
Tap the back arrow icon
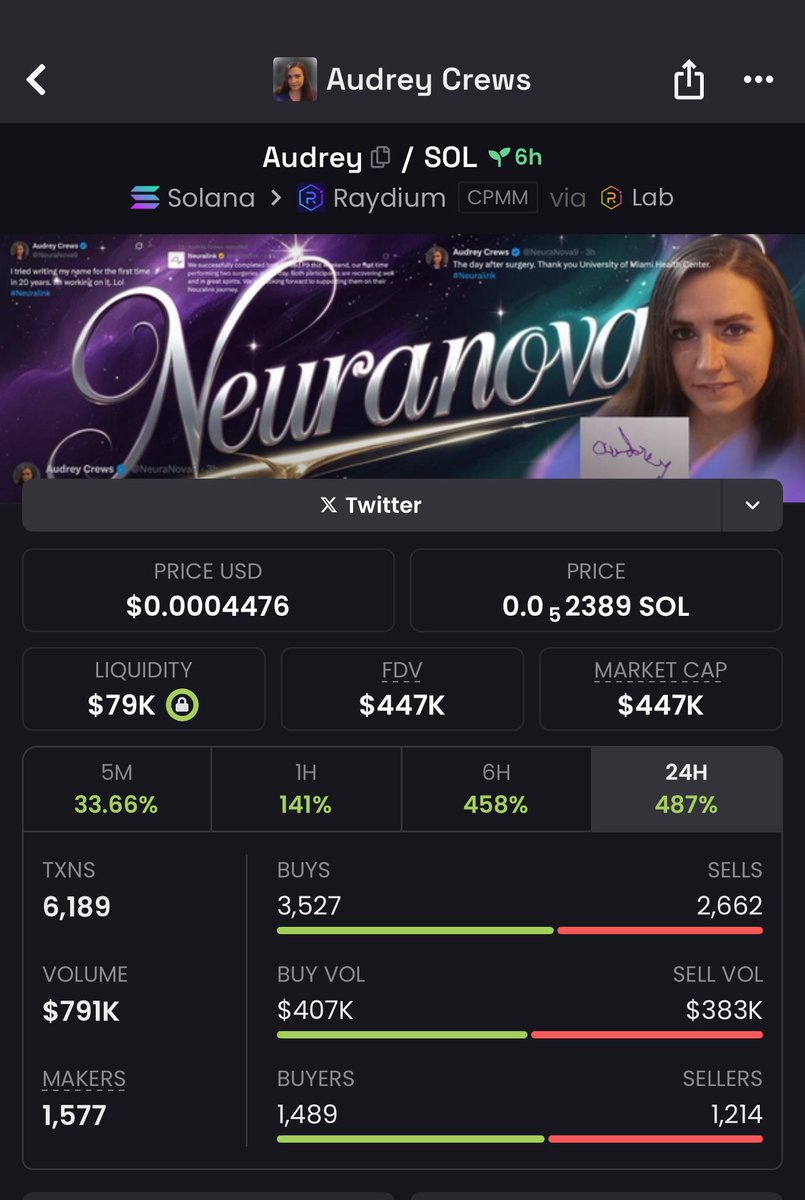point(37,80)
